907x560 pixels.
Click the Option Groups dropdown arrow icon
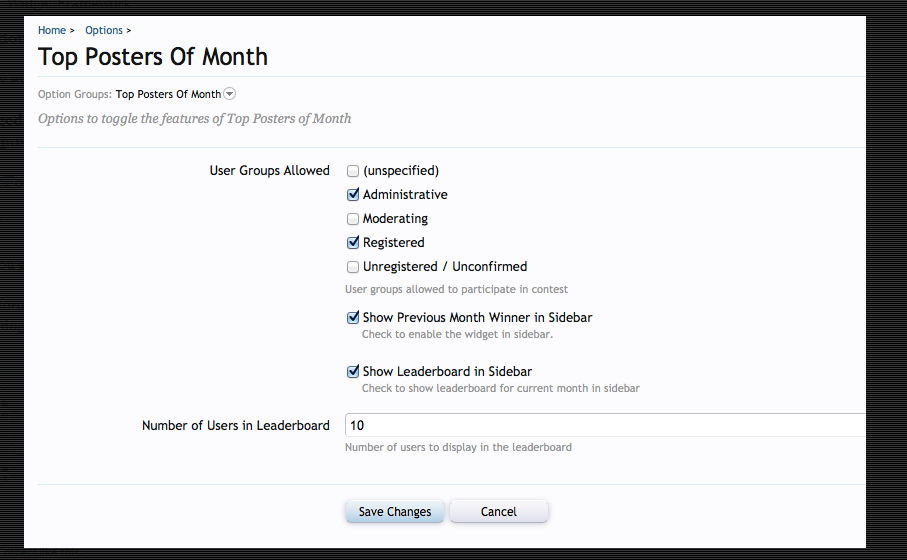(230, 94)
